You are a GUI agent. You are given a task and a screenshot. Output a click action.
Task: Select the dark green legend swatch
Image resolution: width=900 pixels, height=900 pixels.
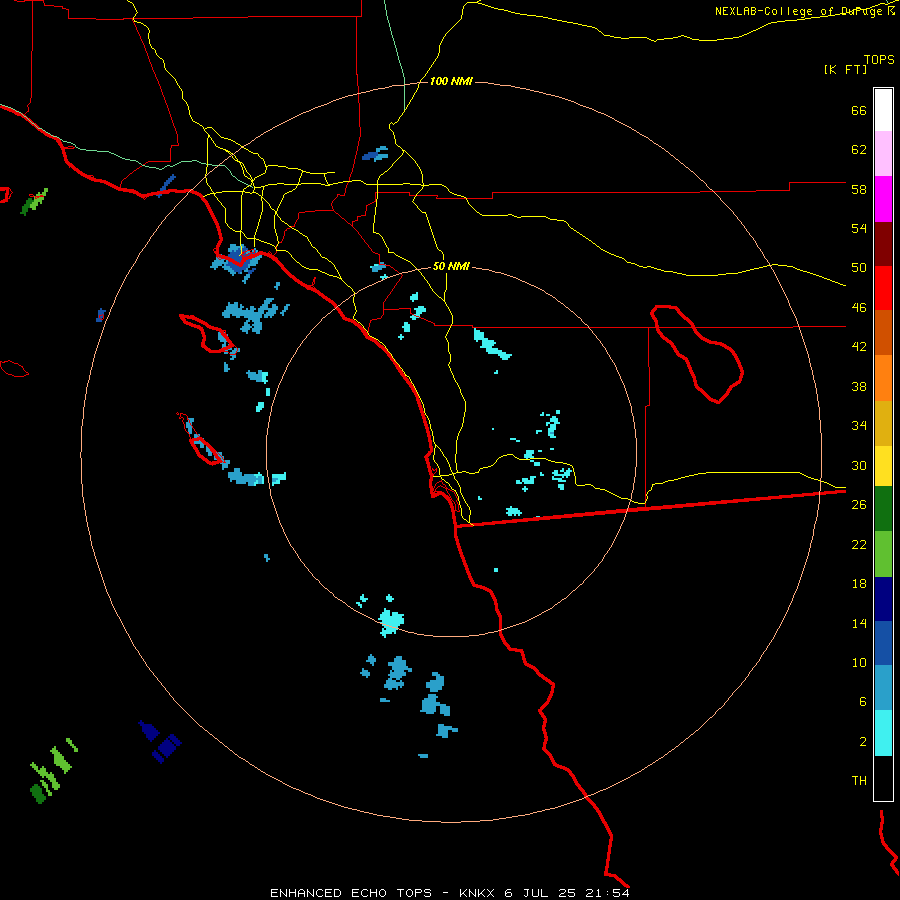883,509
